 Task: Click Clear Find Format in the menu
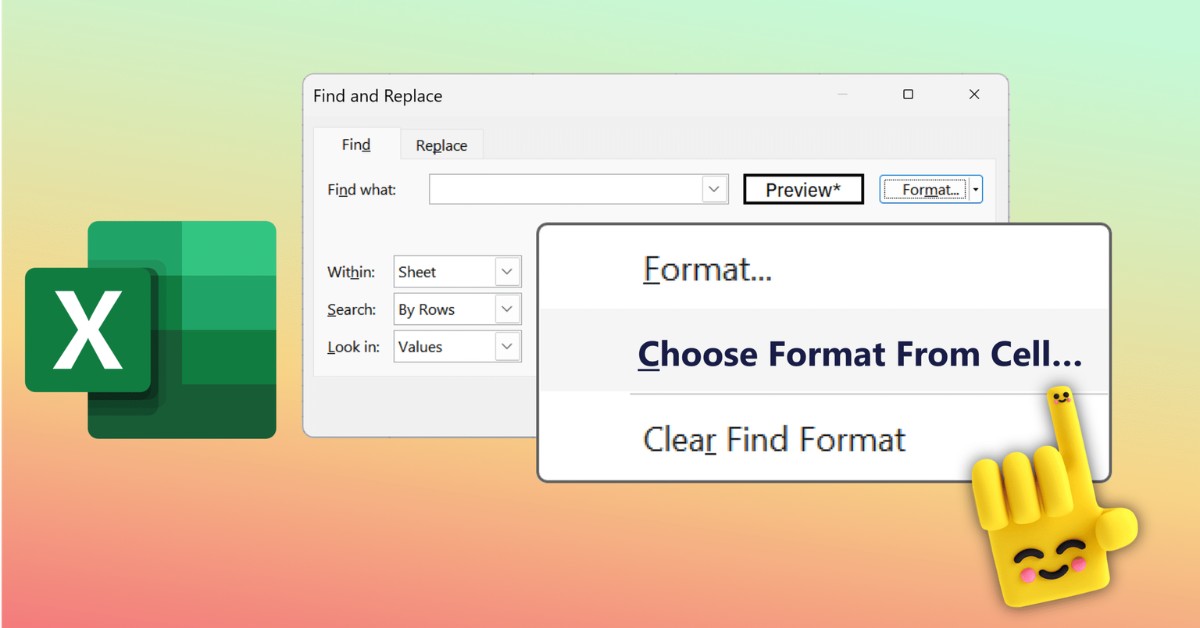click(774, 439)
